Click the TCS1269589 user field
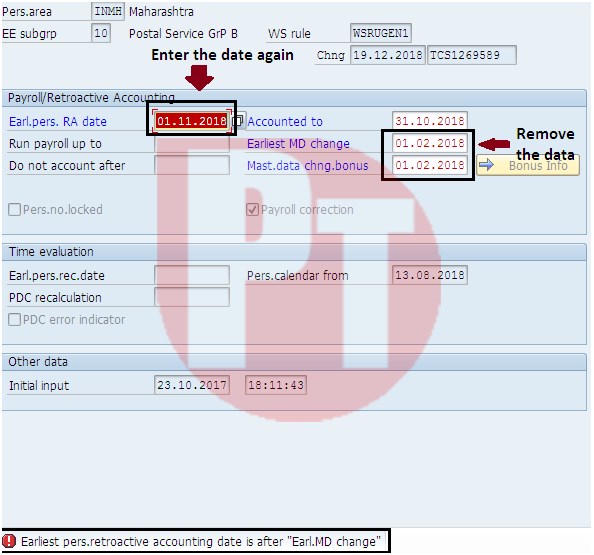Screen dimensions: 594x555 point(472,55)
